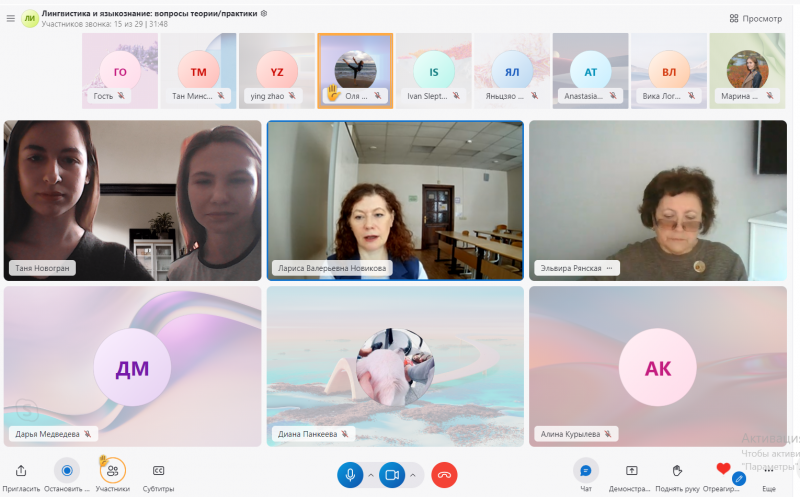Select the Гость participant thumbnail
The image size is (800, 497).
pos(120,71)
